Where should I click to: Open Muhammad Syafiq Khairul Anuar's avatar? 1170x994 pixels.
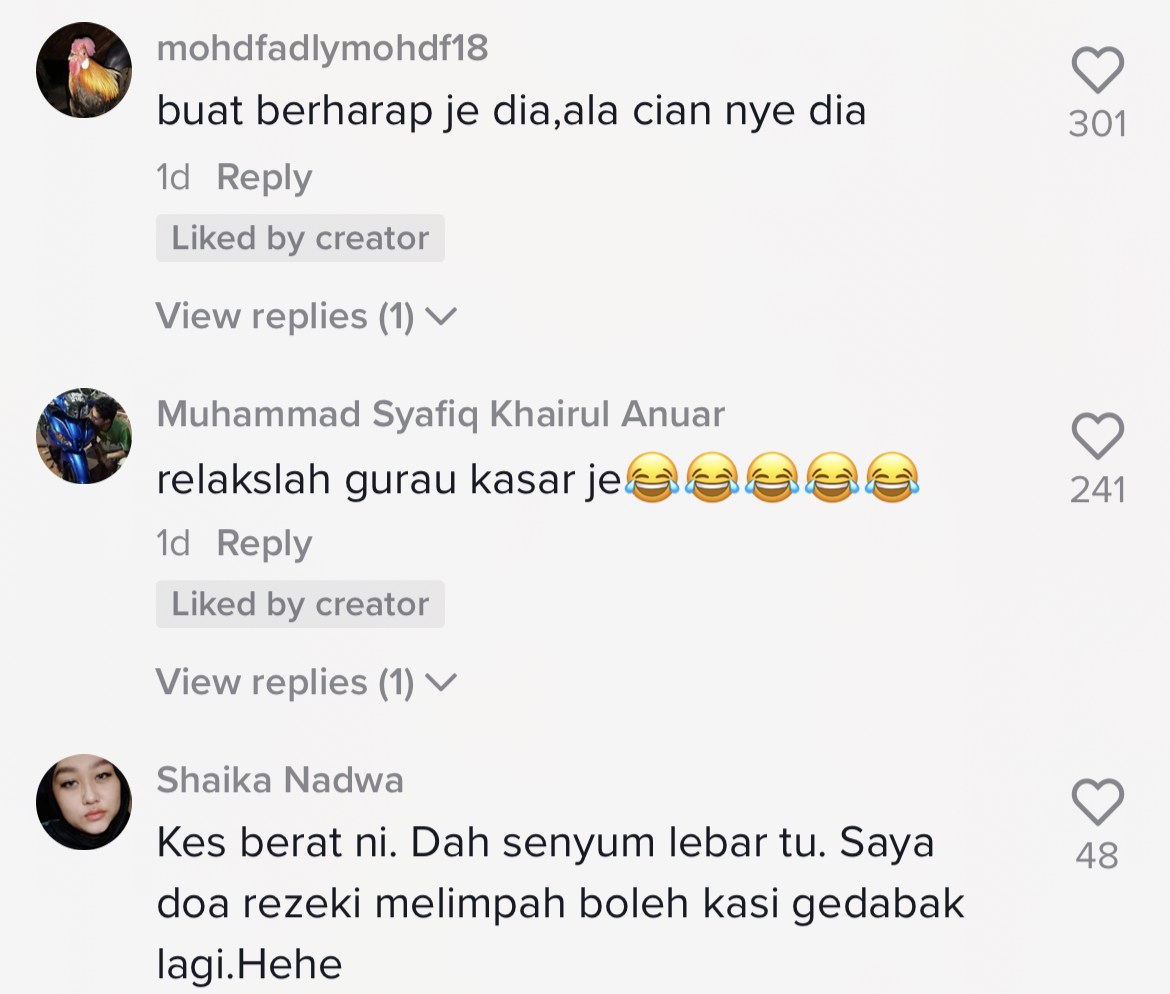[x=84, y=436]
